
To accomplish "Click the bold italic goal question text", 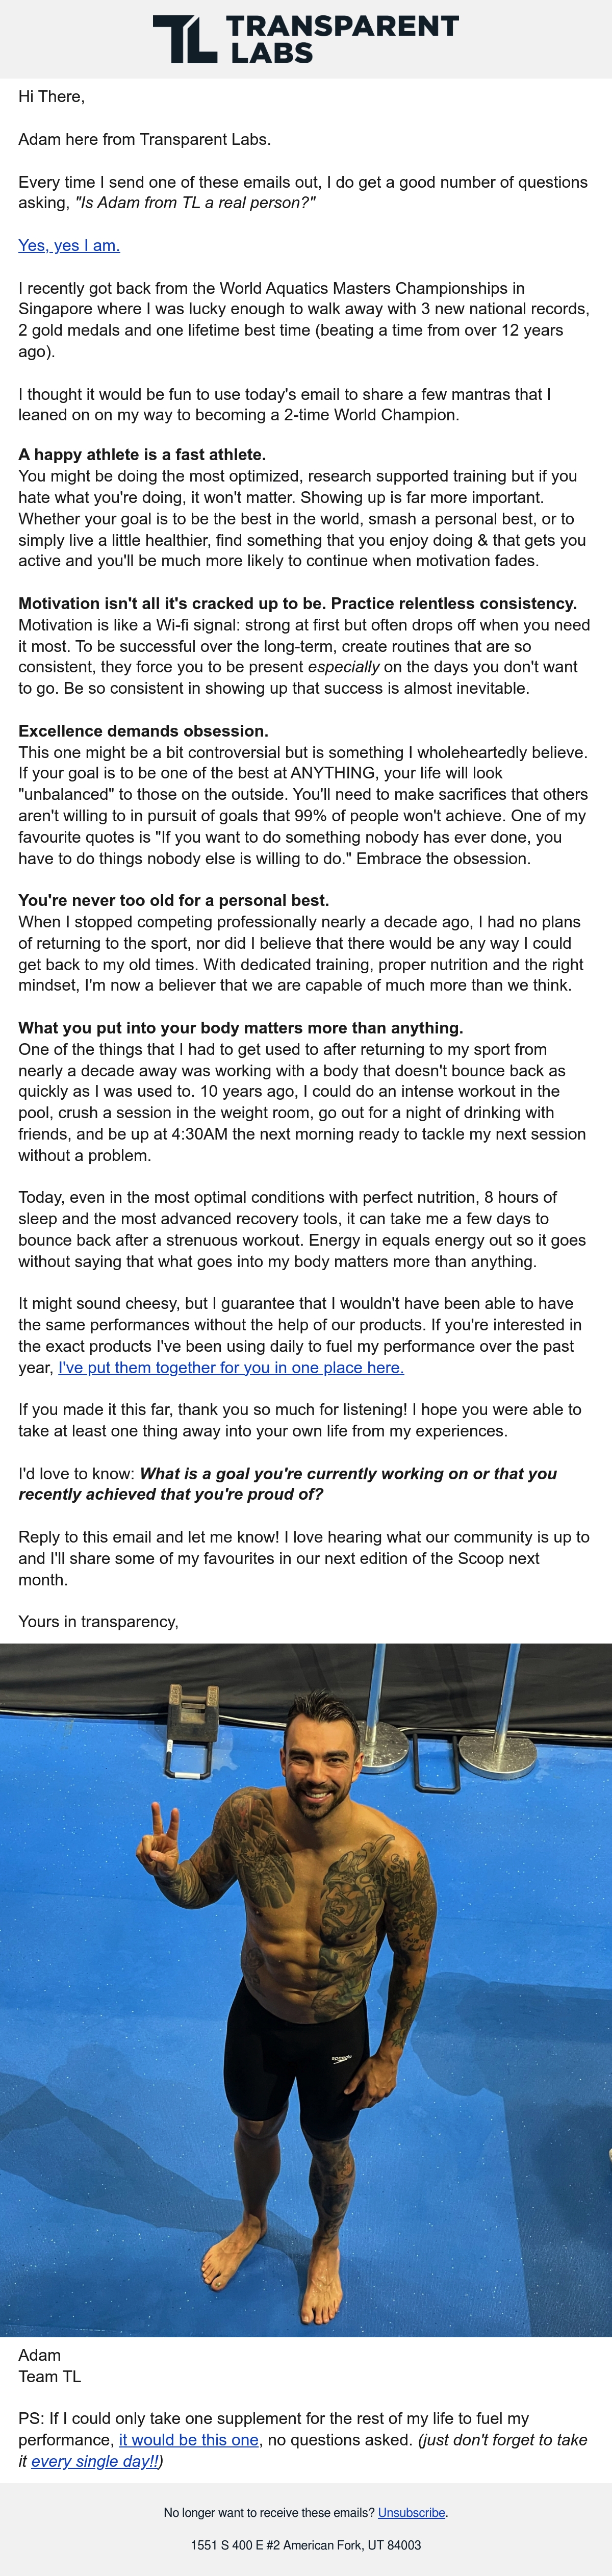I will 287,1484.
